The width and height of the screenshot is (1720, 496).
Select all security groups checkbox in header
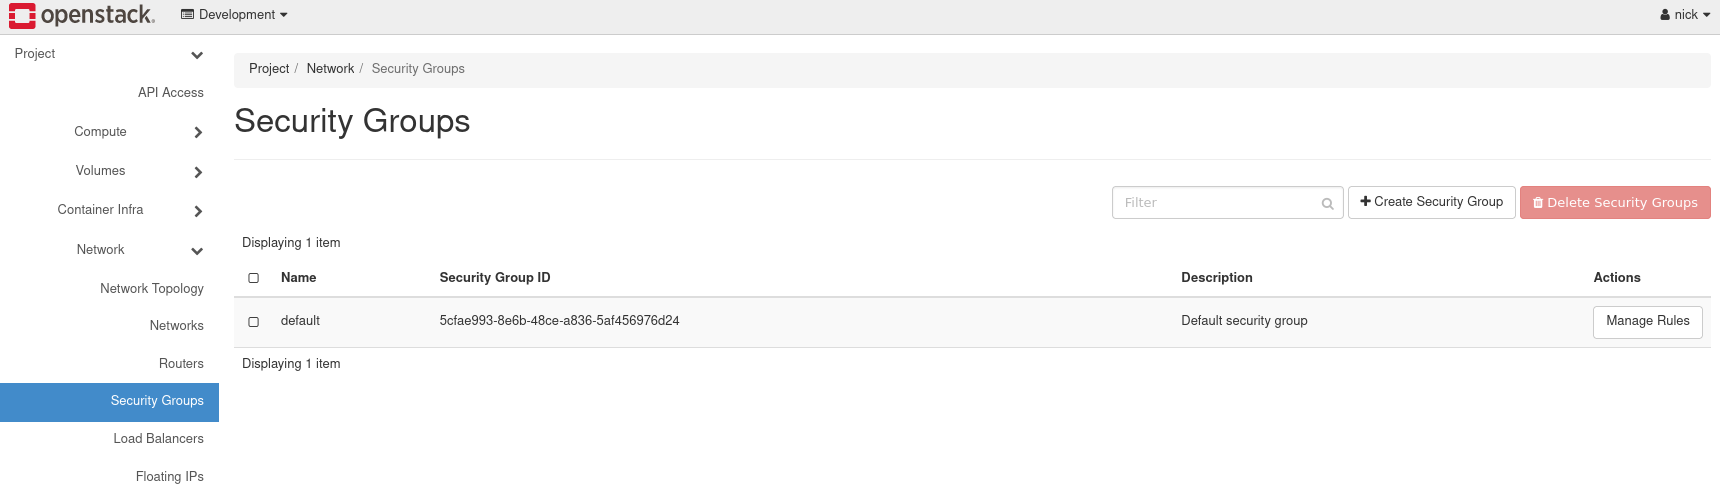click(254, 278)
